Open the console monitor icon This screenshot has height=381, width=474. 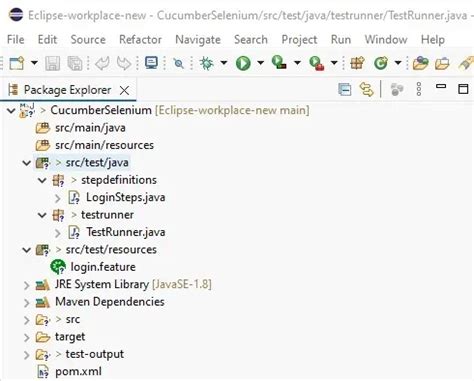pos(152,63)
